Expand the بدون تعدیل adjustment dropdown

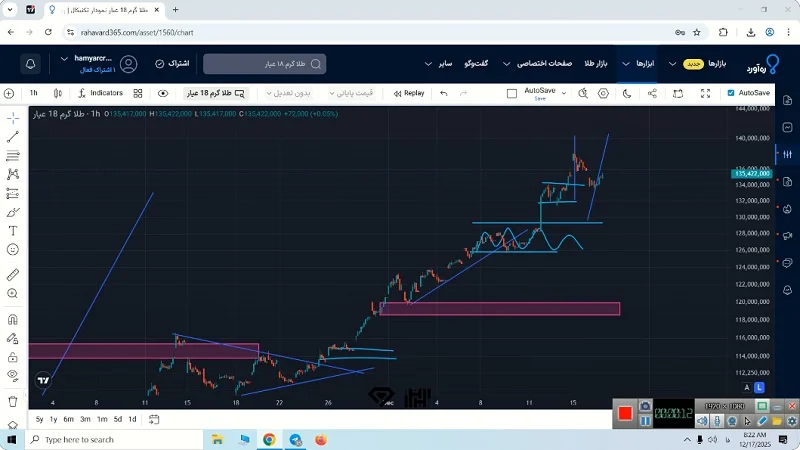coord(288,93)
